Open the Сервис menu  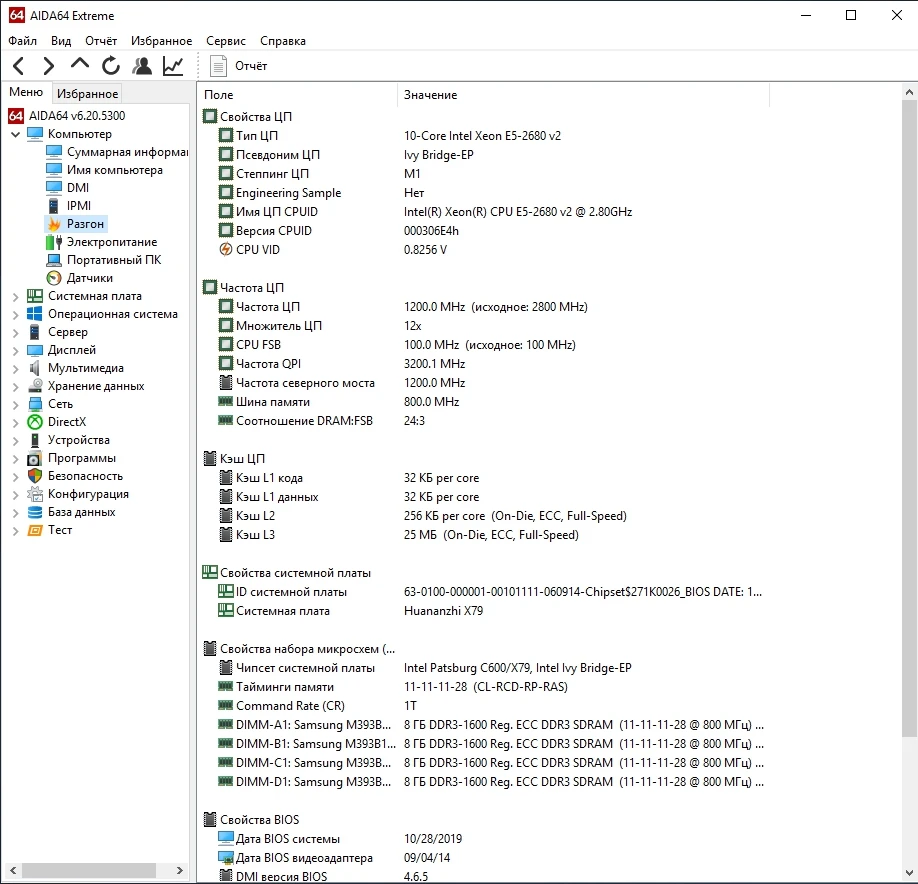[225, 40]
